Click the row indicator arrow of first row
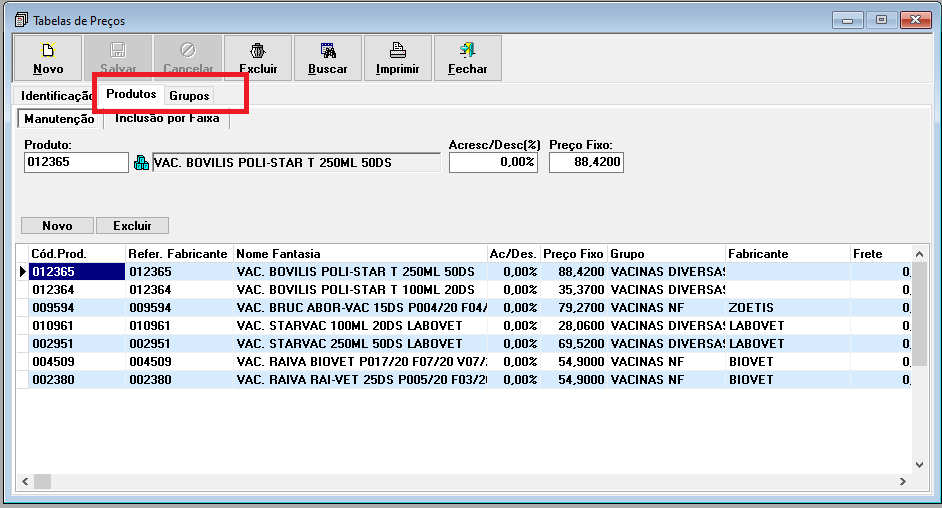The image size is (942, 508). [22, 271]
